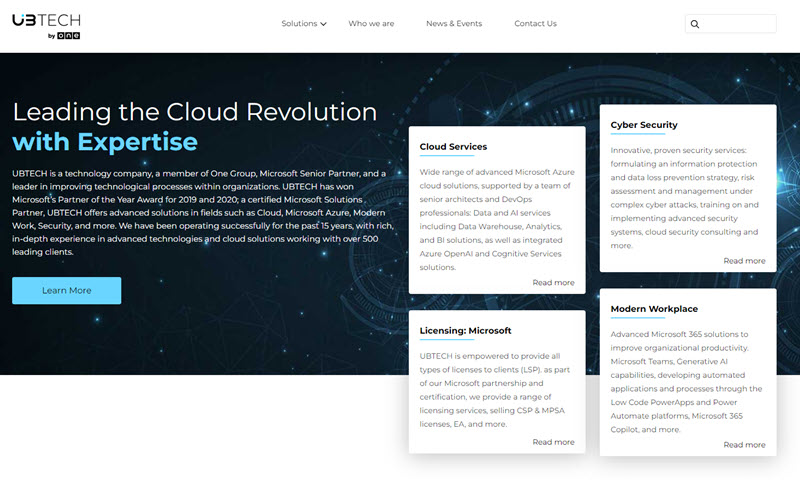
Task: Go to News & Events
Action: [x=454, y=23]
